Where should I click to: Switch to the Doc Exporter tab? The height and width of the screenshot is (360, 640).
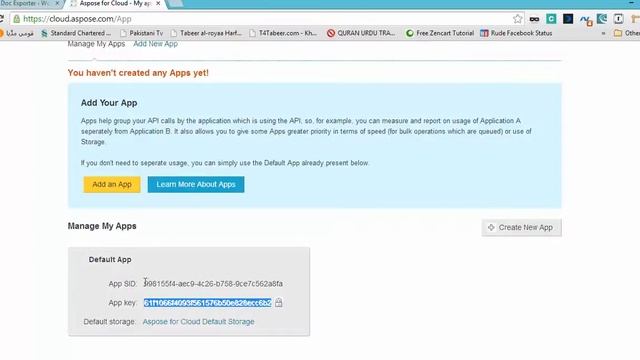click(x=27, y=3)
